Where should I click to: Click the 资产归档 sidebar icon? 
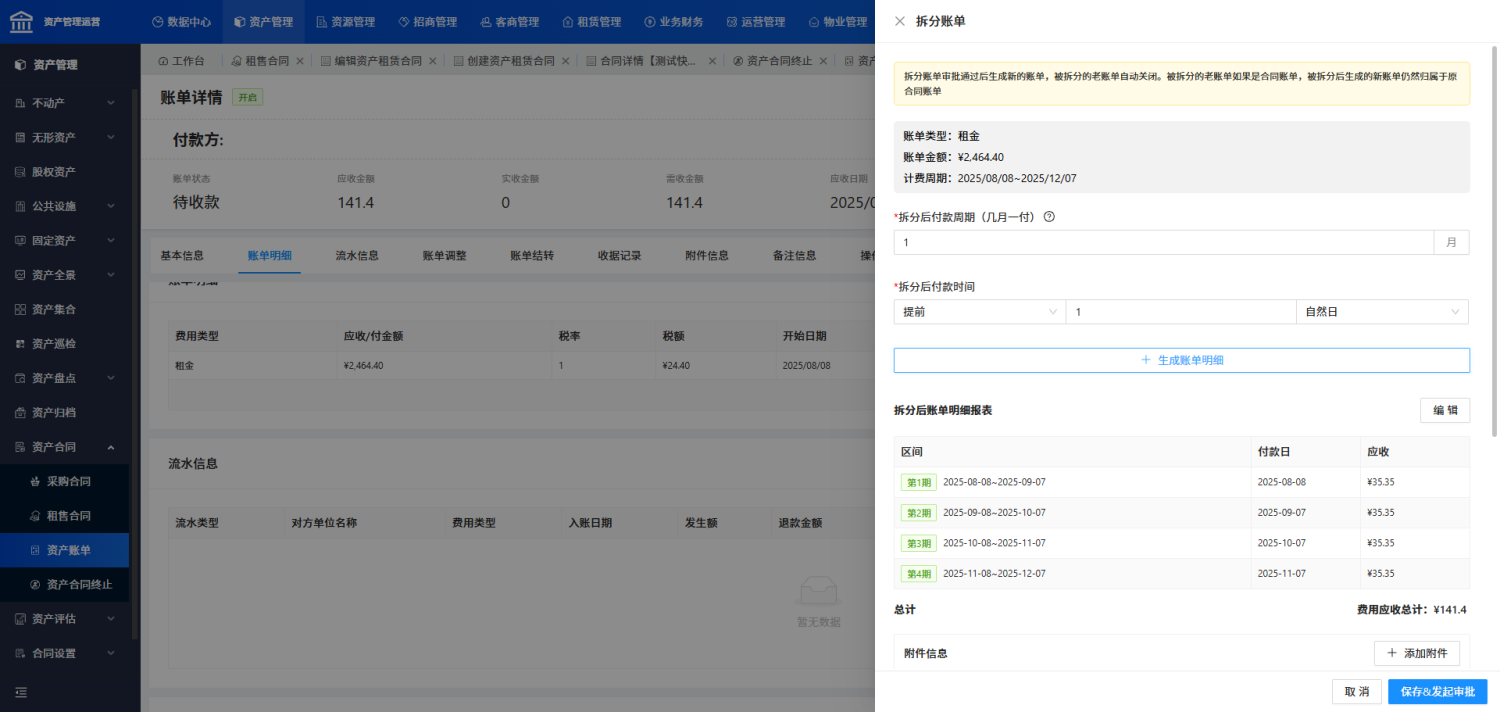pyautogui.click(x=20, y=412)
